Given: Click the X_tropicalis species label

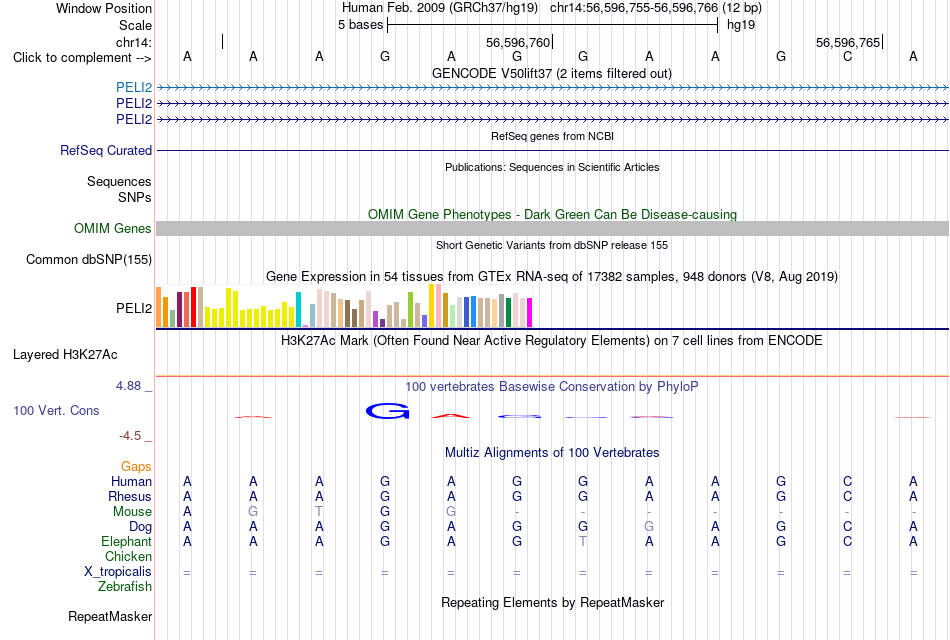Looking at the screenshot, I should click(118, 572).
